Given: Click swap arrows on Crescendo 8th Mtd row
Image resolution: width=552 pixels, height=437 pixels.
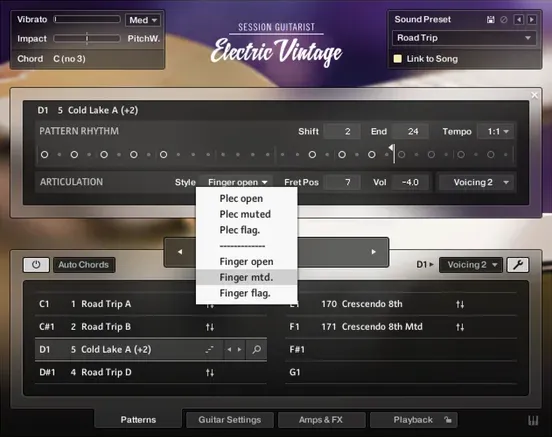Looking at the screenshot, I should (460, 327).
